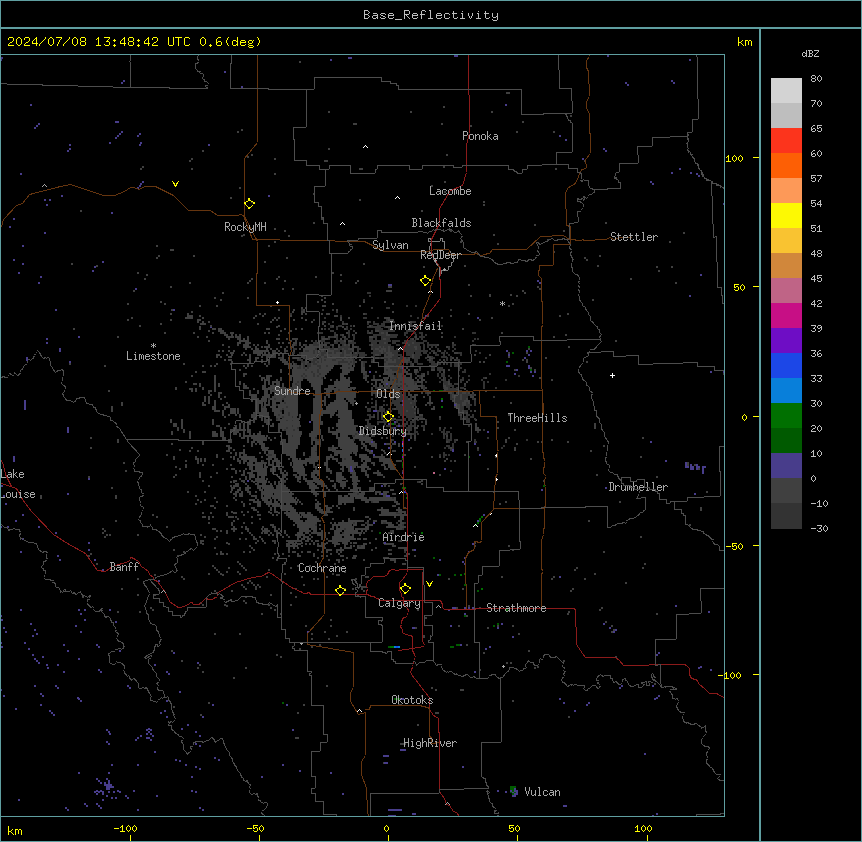This screenshot has height=842, width=862.
Task: Click the dark orange swatch between 60 and 57
Action: 786,165
